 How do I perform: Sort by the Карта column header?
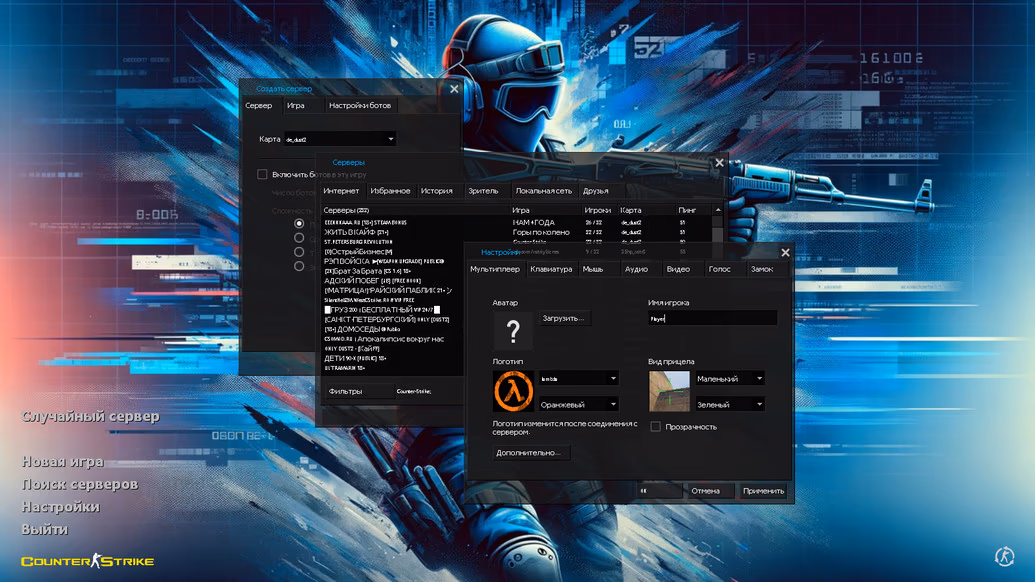(x=646, y=210)
